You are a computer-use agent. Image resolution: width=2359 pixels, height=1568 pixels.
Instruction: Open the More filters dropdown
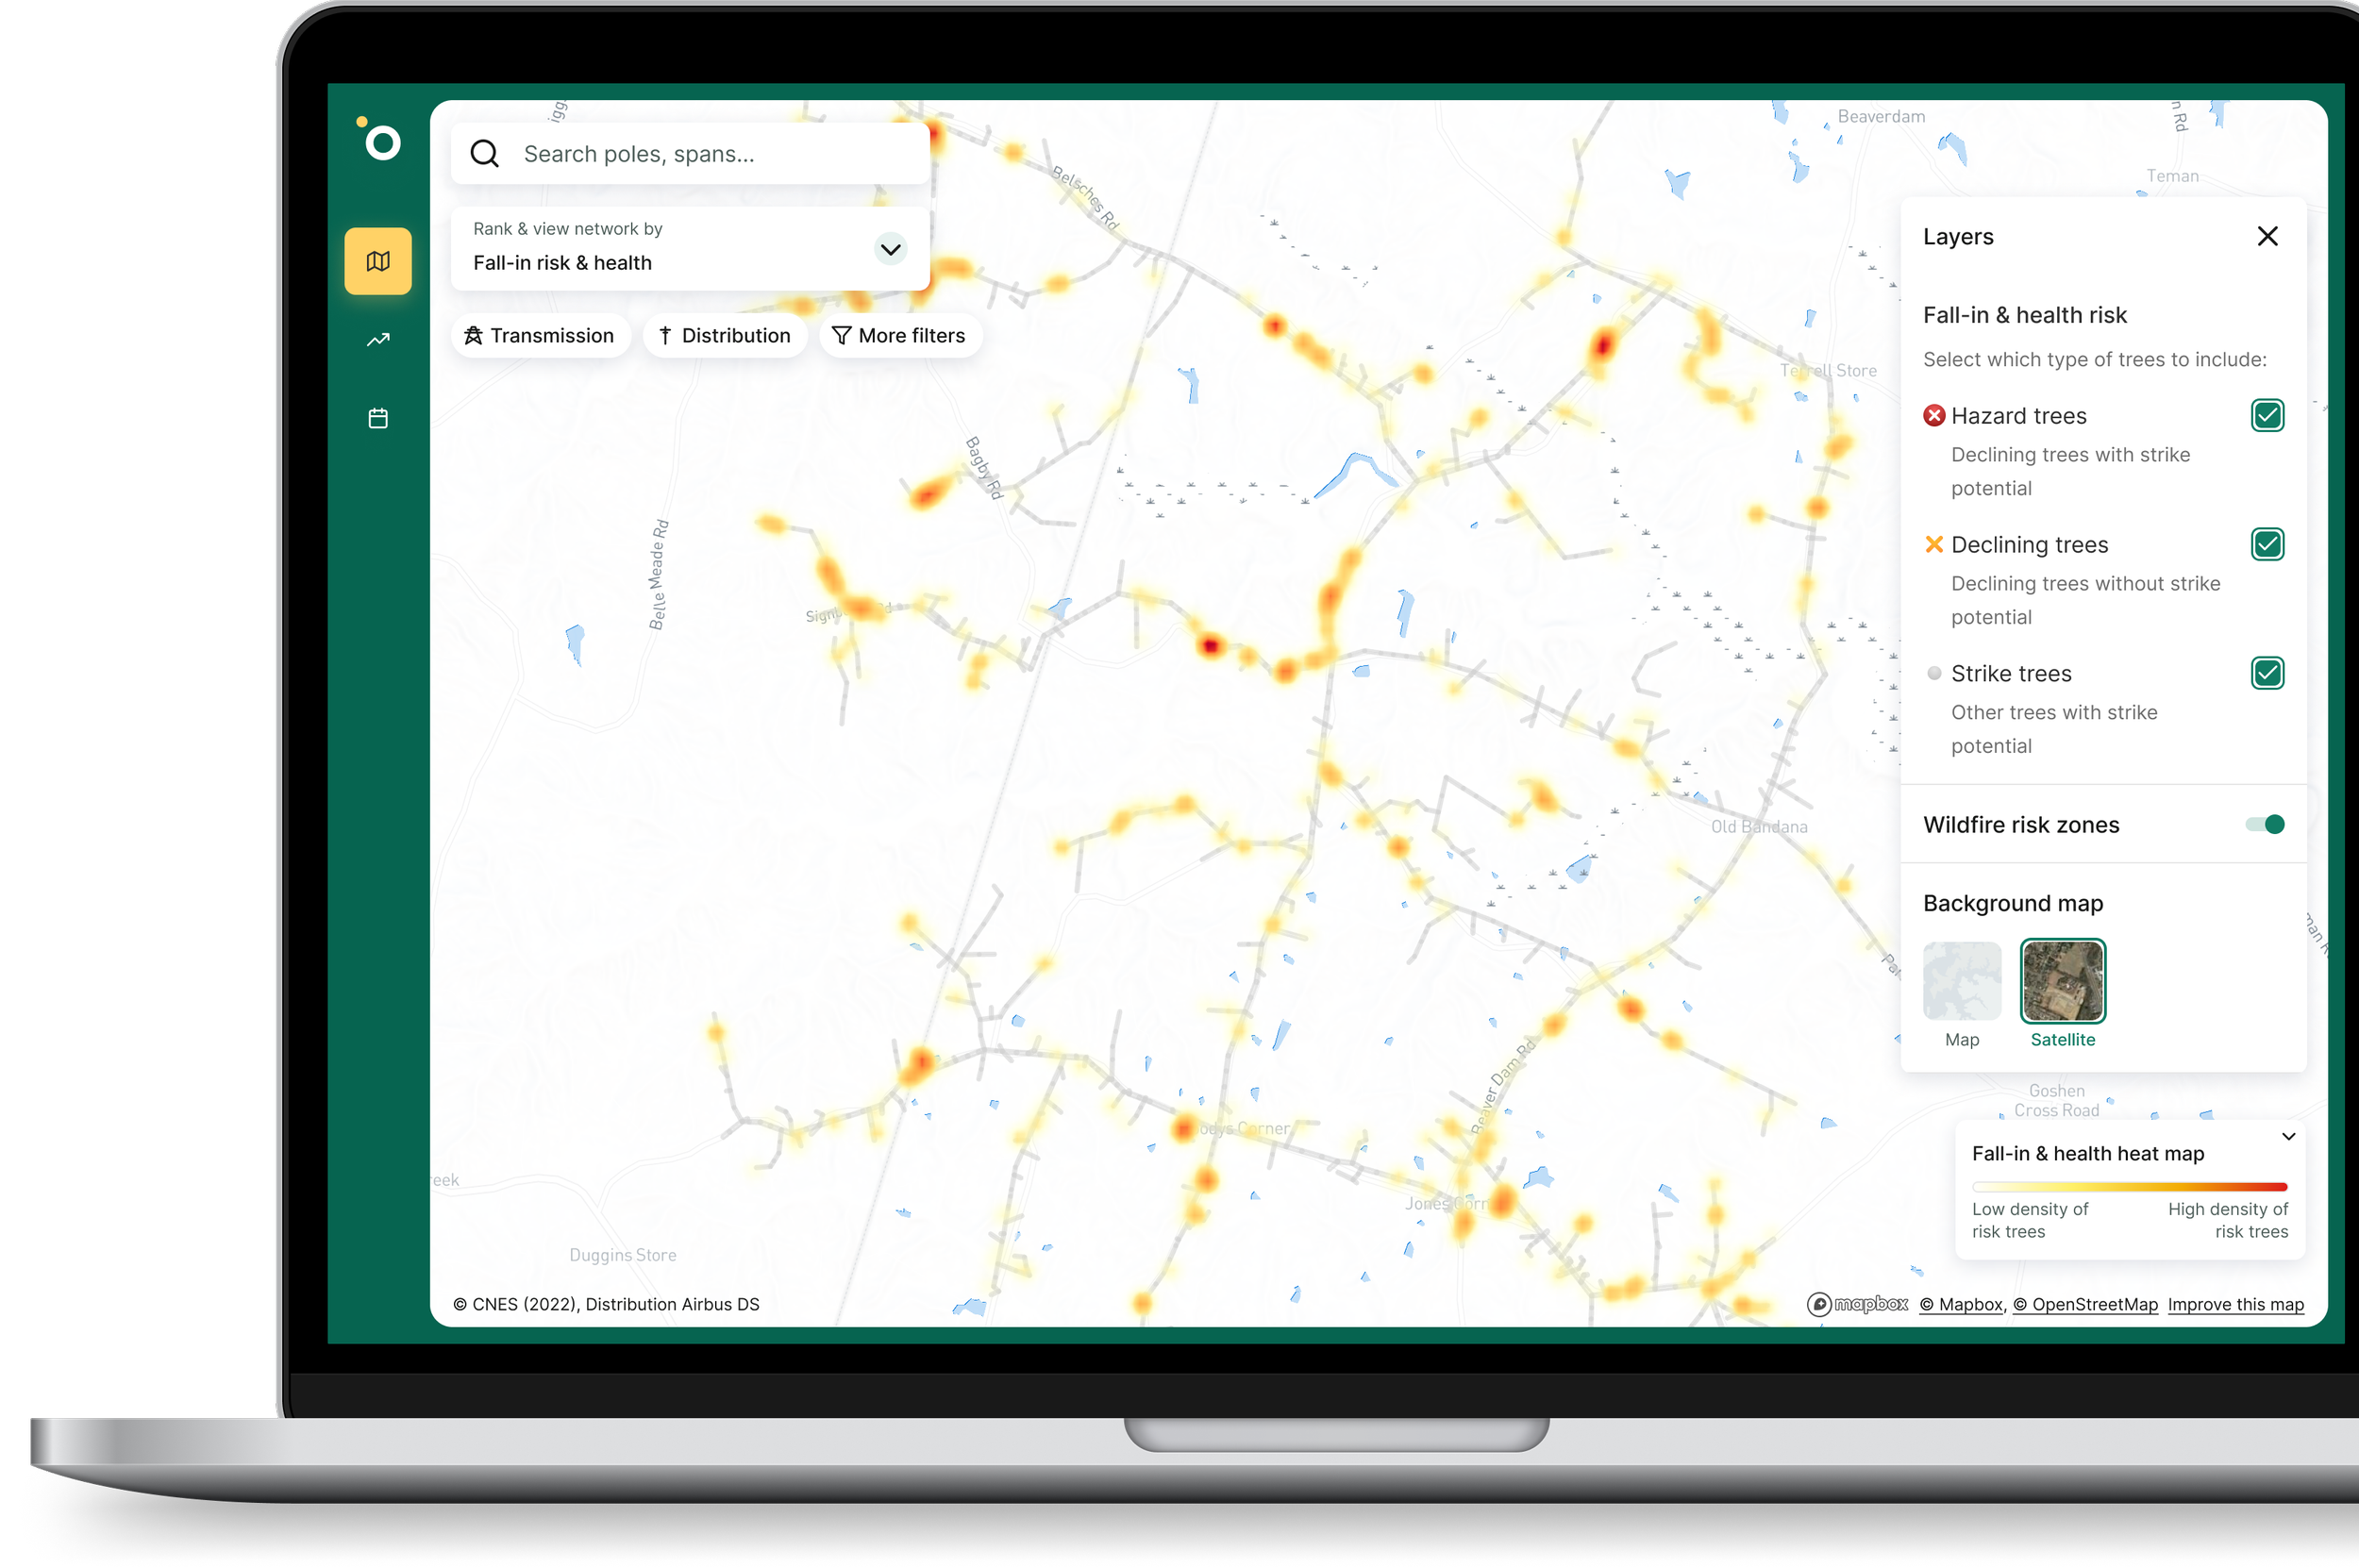(899, 336)
